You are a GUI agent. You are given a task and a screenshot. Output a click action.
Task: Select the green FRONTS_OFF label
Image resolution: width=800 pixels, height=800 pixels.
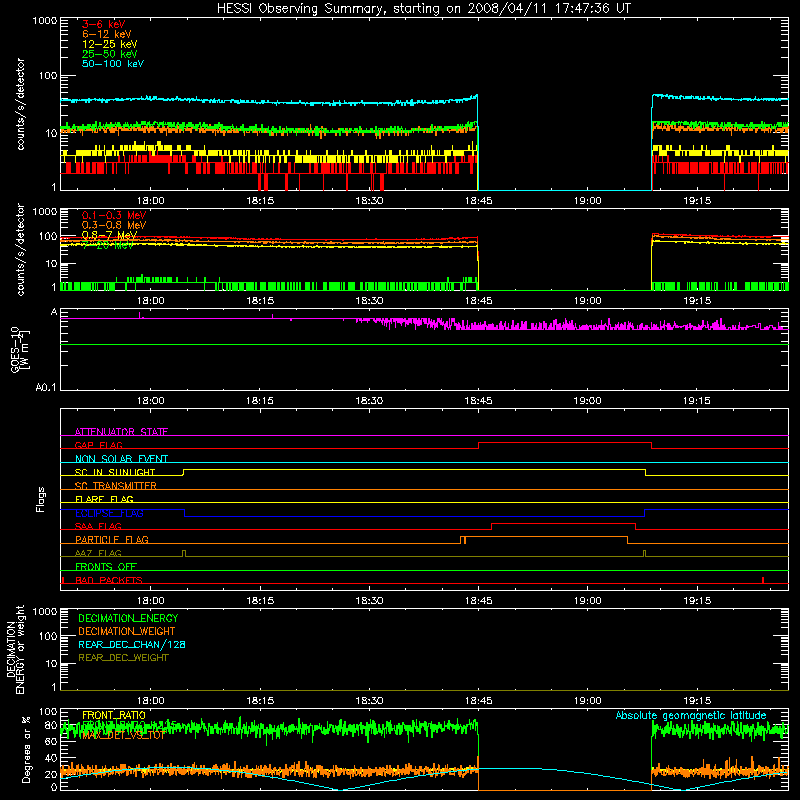(x=106, y=566)
